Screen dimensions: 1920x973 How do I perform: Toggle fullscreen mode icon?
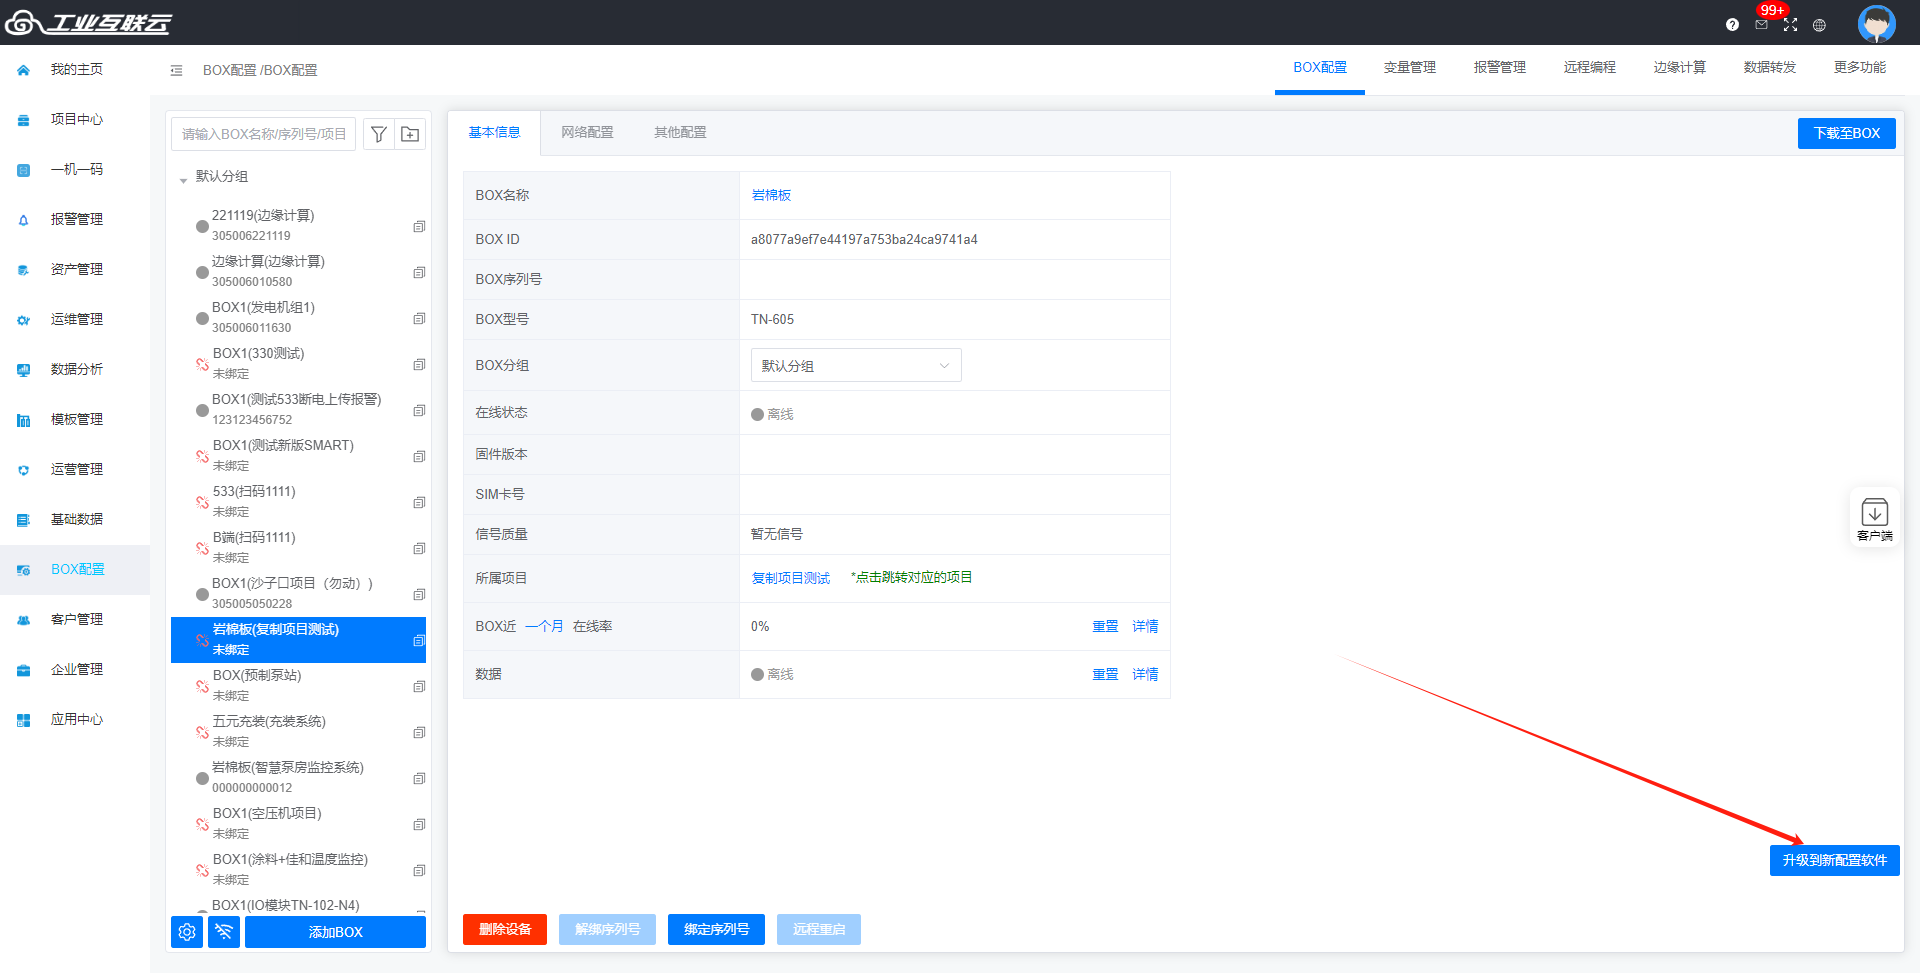tap(1790, 25)
